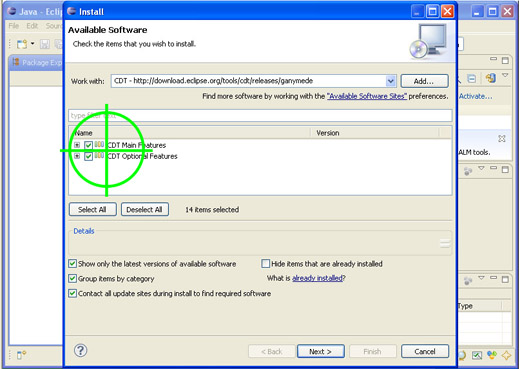Open the Edit menu in Eclipse
520x369 pixels.
coord(32,26)
